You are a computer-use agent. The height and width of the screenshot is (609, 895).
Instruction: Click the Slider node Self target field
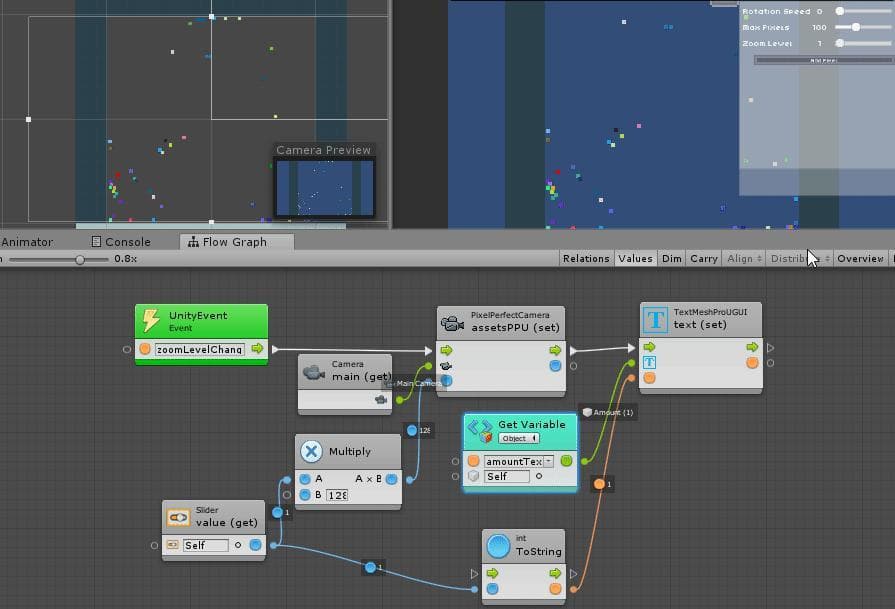pyautogui.click(x=205, y=546)
